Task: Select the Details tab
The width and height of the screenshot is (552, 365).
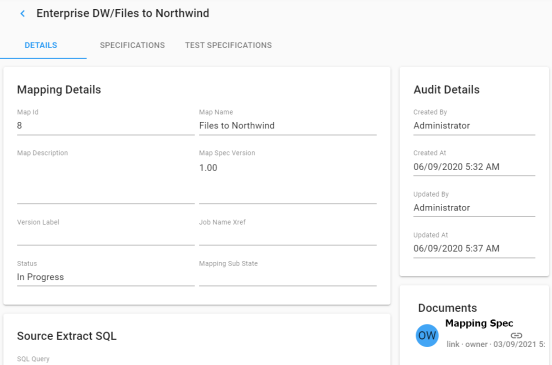Action: 41,45
